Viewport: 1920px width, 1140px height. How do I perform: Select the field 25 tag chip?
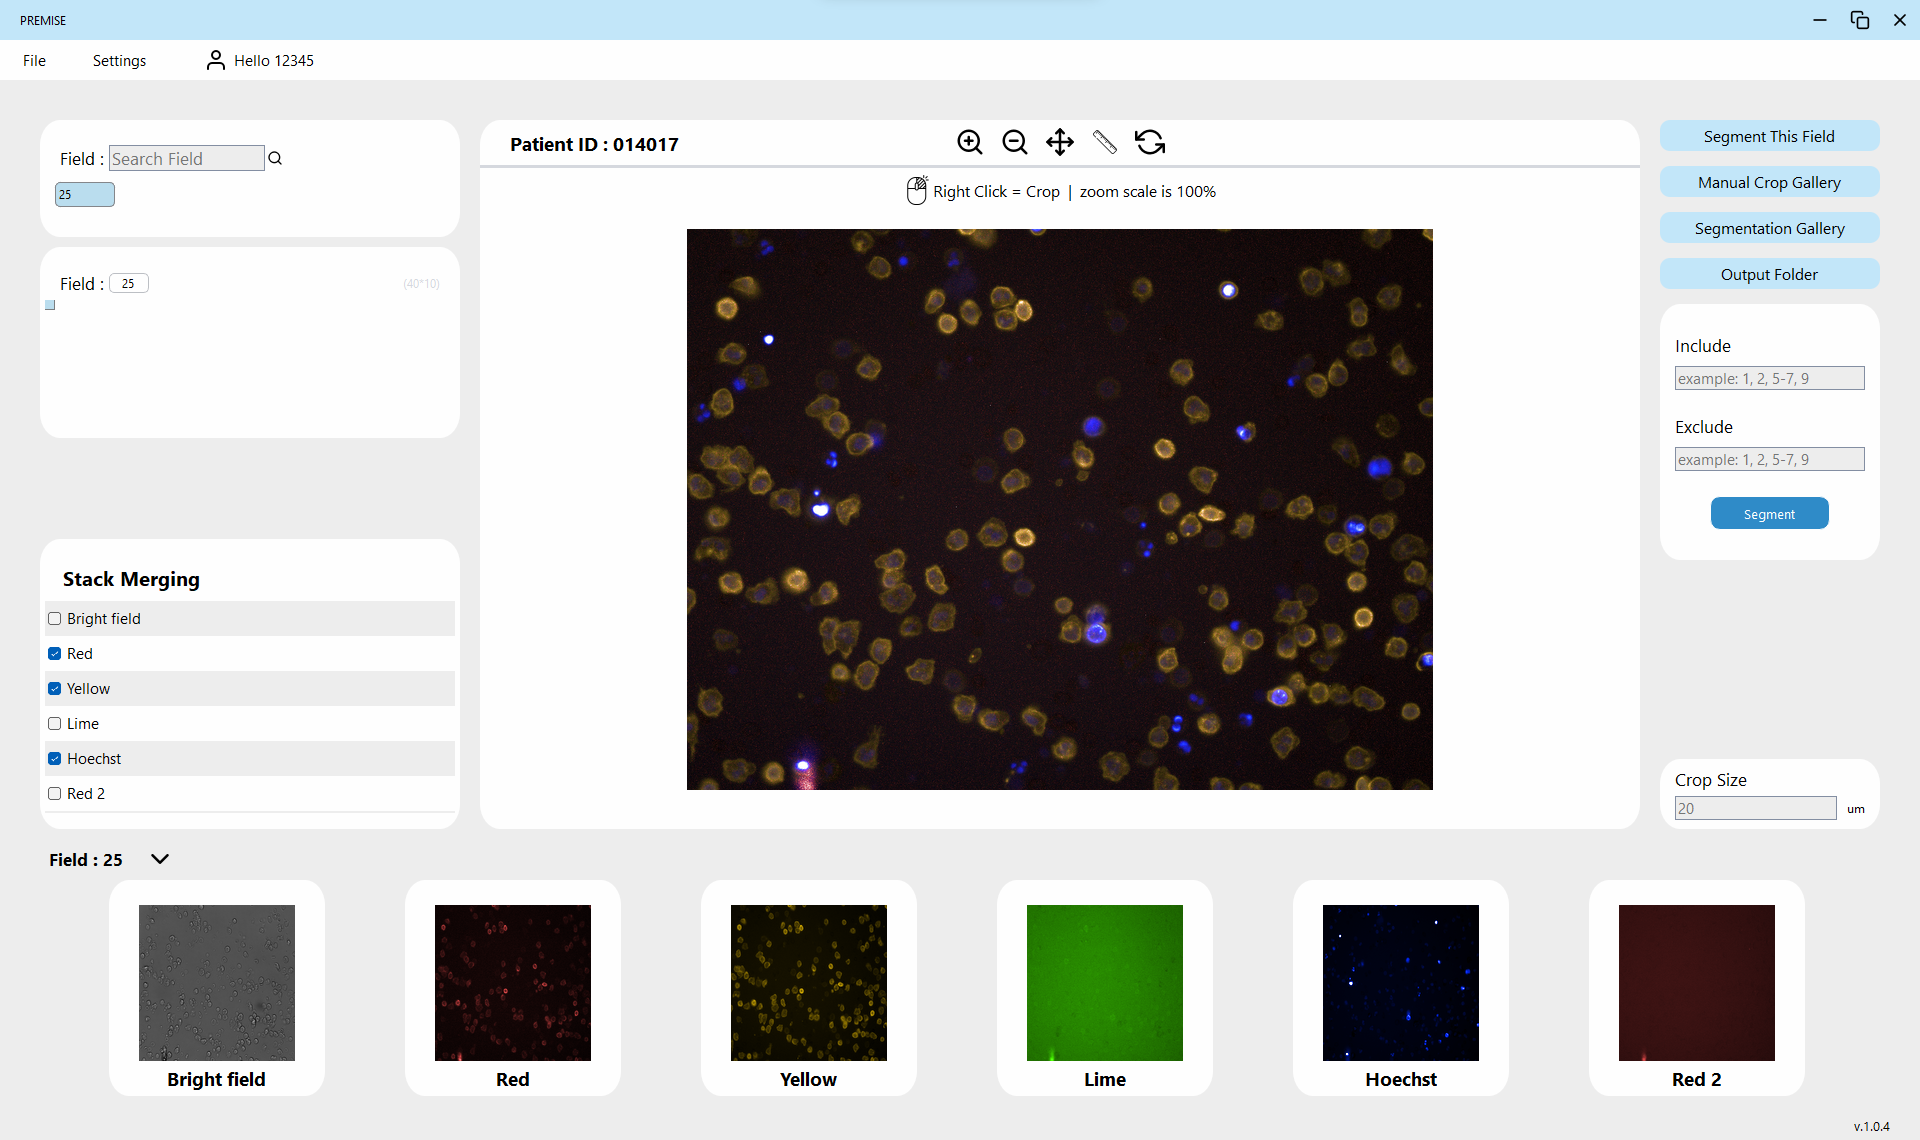(84, 194)
